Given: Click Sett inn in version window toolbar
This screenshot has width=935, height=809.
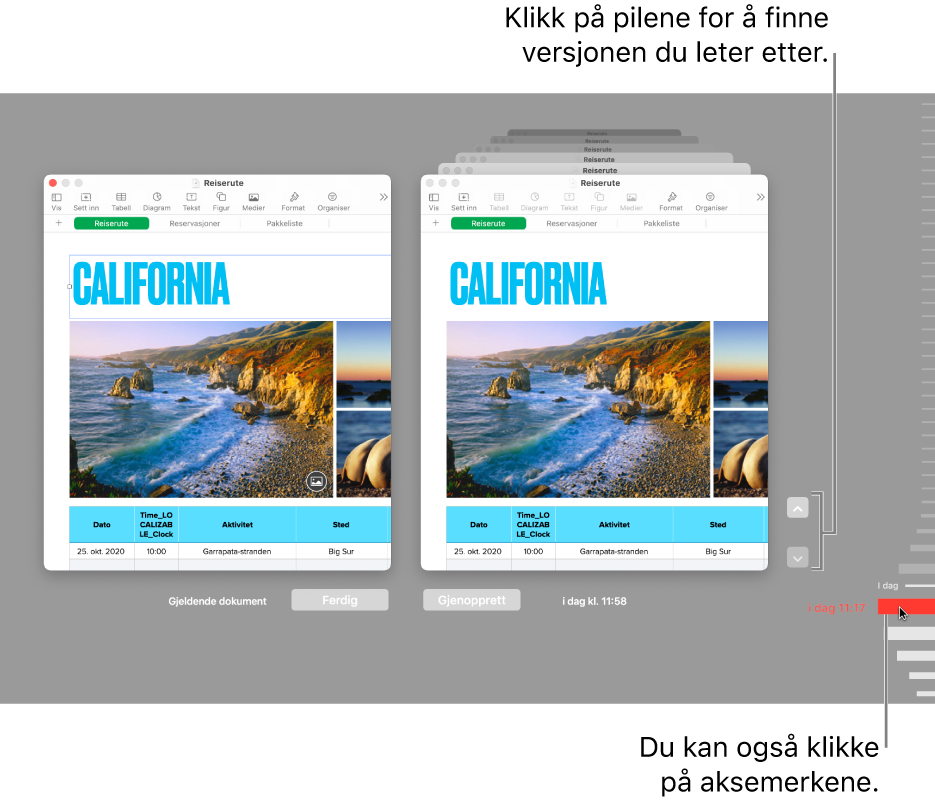Looking at the screenshot, I should pyautogui.click(x=463, y=202).
